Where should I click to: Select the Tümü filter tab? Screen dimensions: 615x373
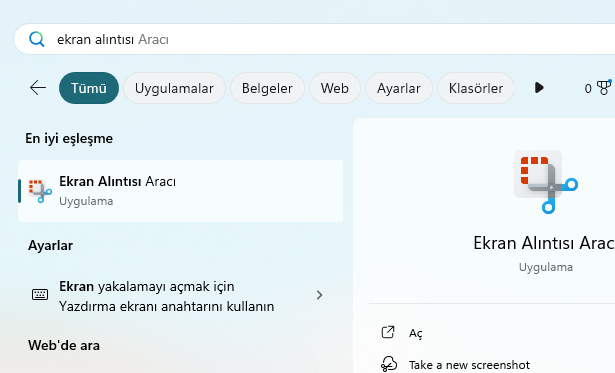(x=89, y=88)
